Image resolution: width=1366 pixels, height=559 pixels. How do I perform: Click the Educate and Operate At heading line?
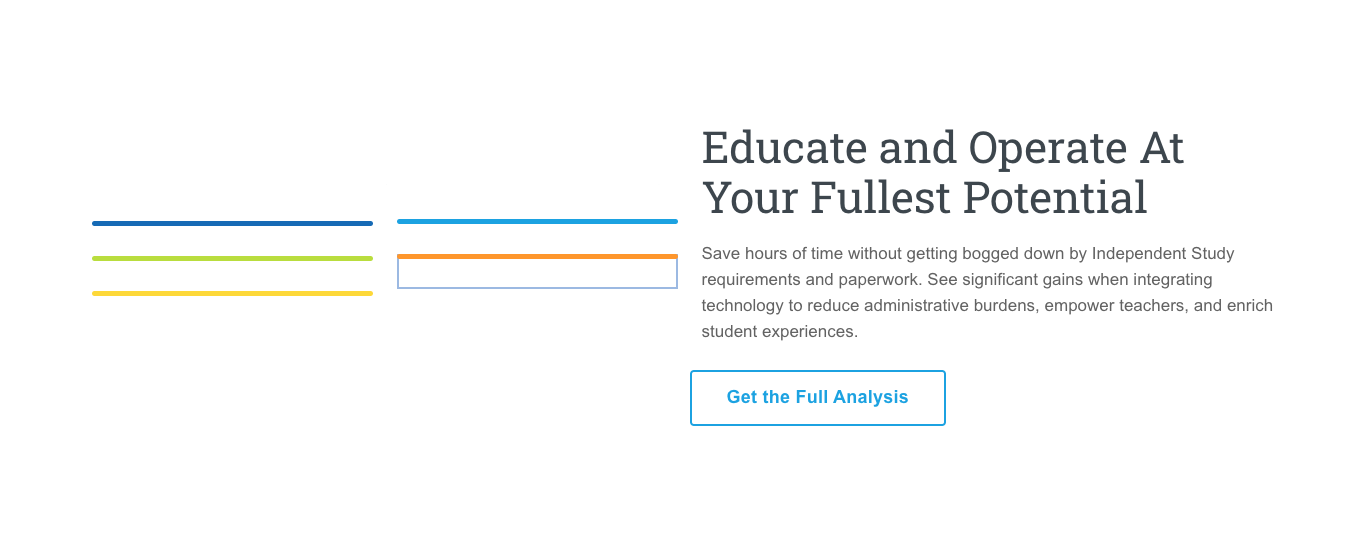click(x=943, y=148)
